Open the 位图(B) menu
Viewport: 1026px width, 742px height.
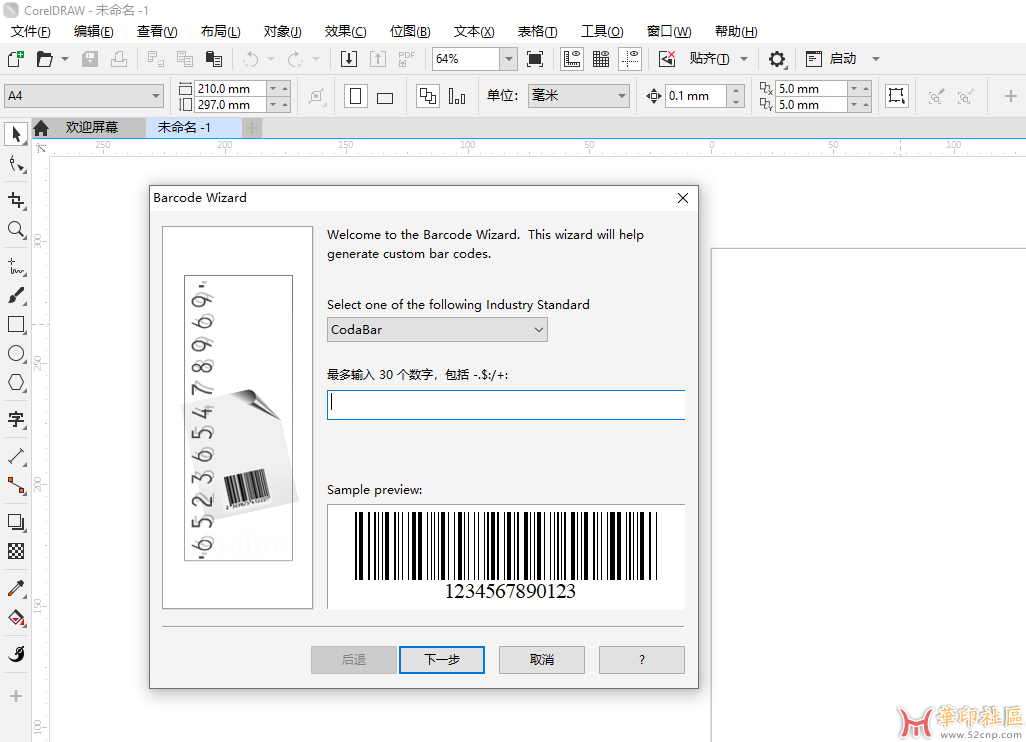(x=410, y=31)
